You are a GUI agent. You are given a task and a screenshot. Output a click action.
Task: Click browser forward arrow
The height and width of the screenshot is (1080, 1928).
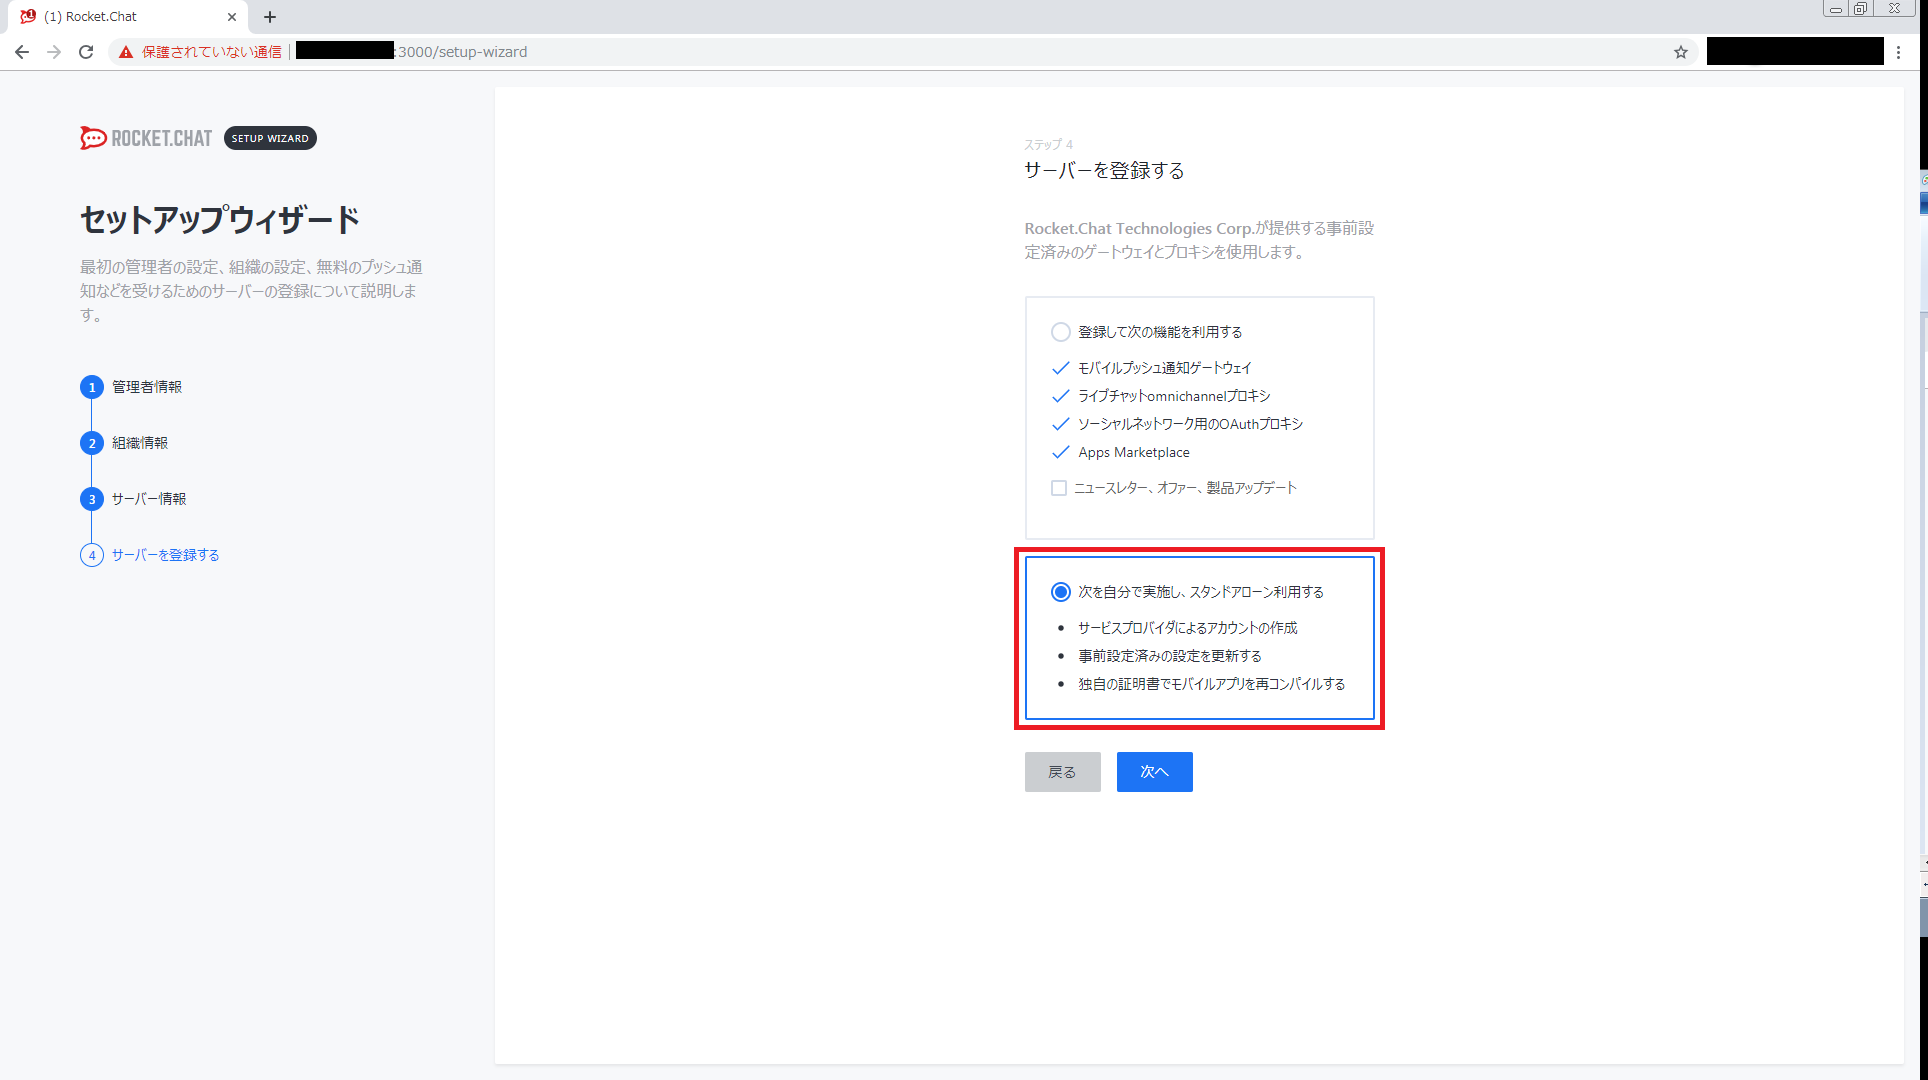pyautogui.click(x=54, y=52)
